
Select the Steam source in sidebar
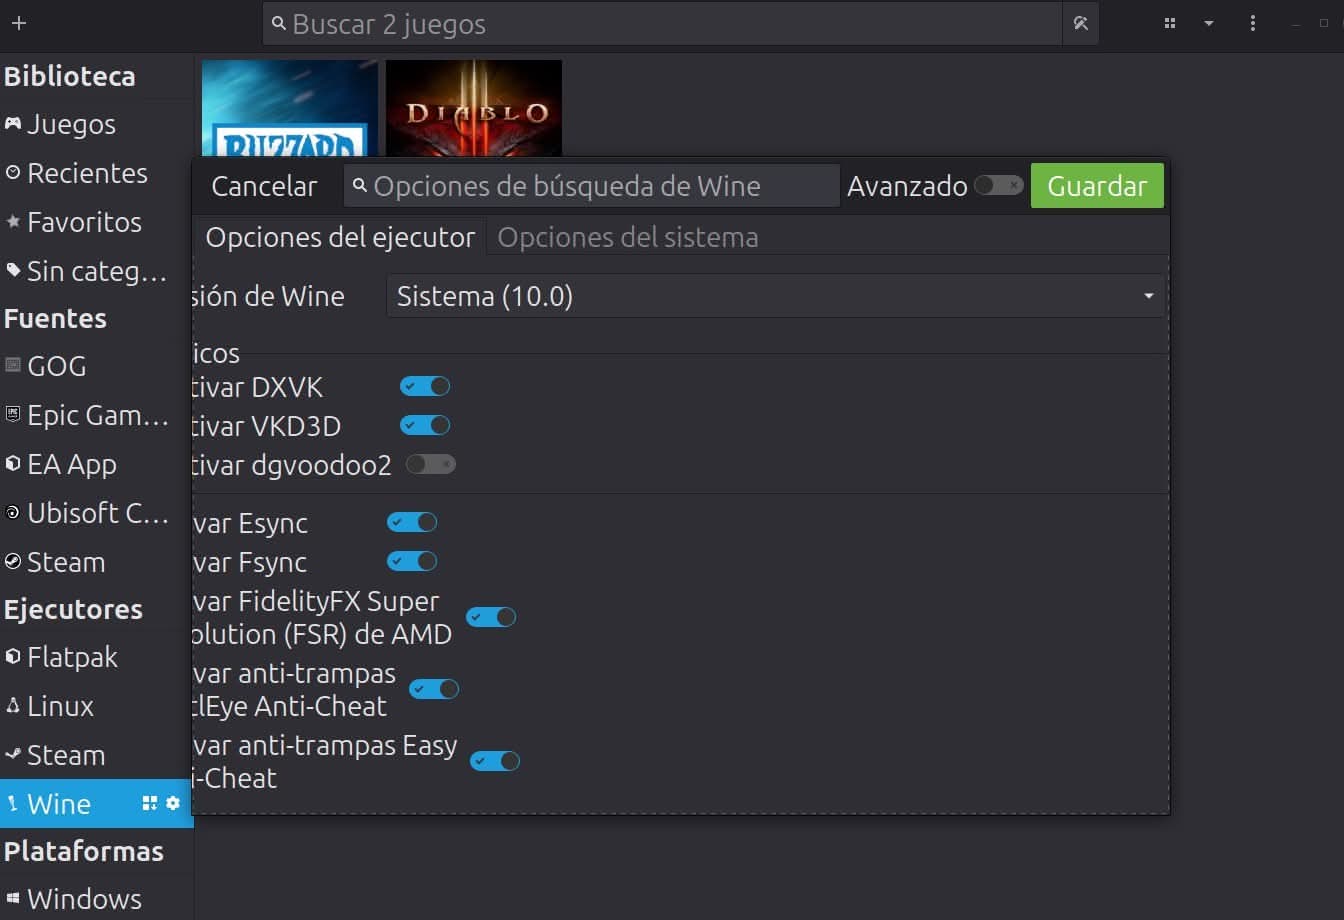pos(66,562)
